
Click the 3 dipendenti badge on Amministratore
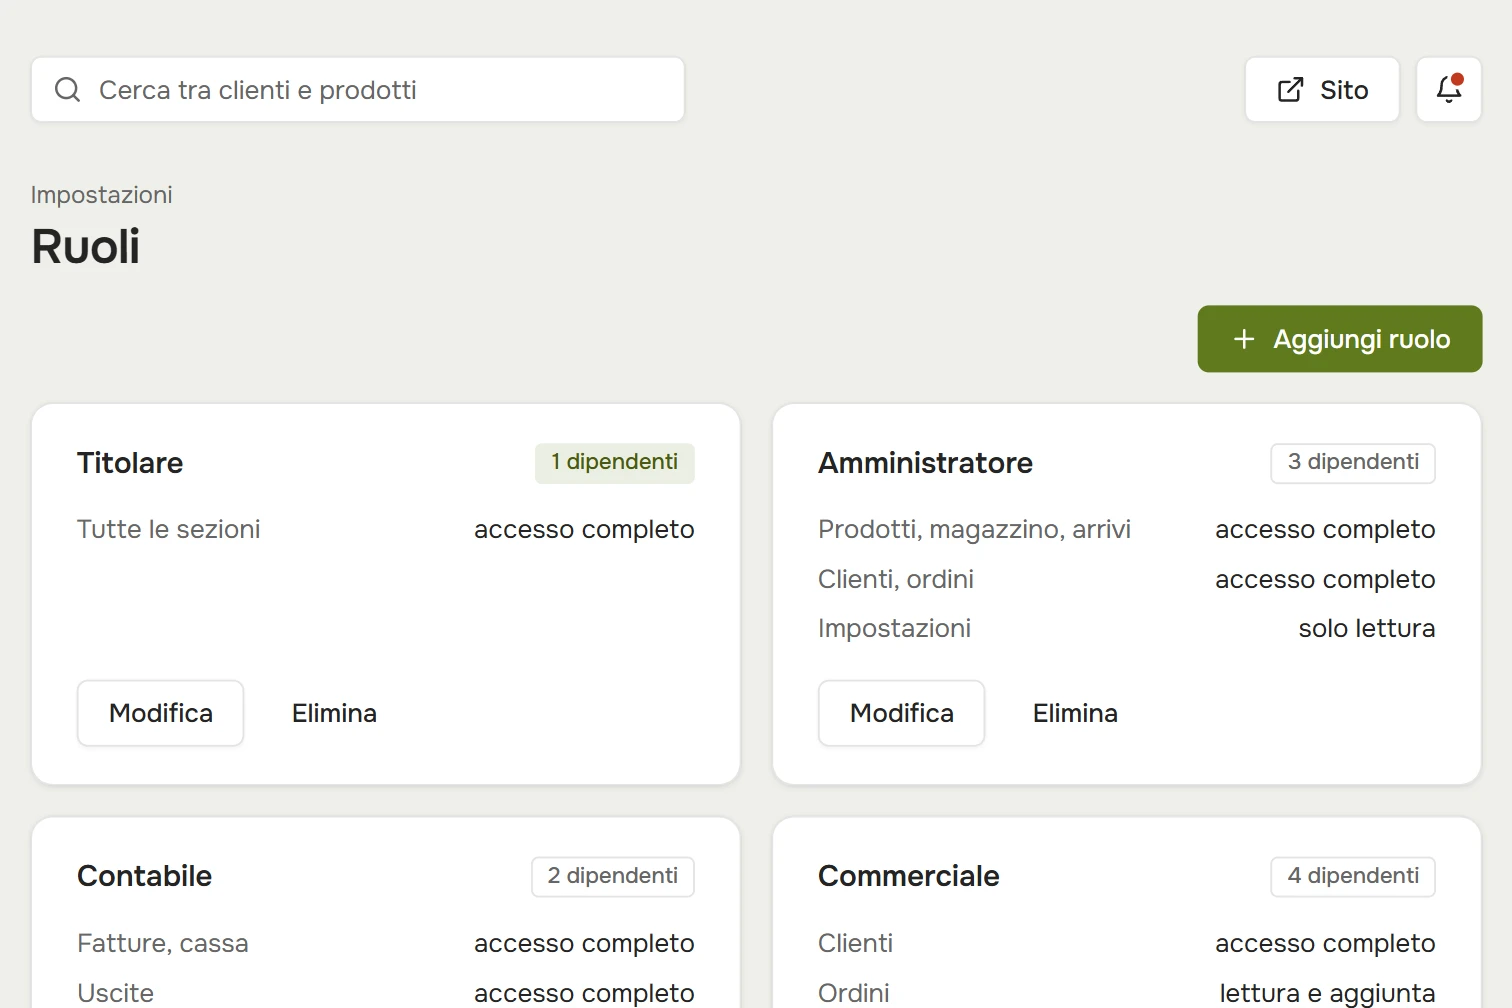pos(1353,463)
